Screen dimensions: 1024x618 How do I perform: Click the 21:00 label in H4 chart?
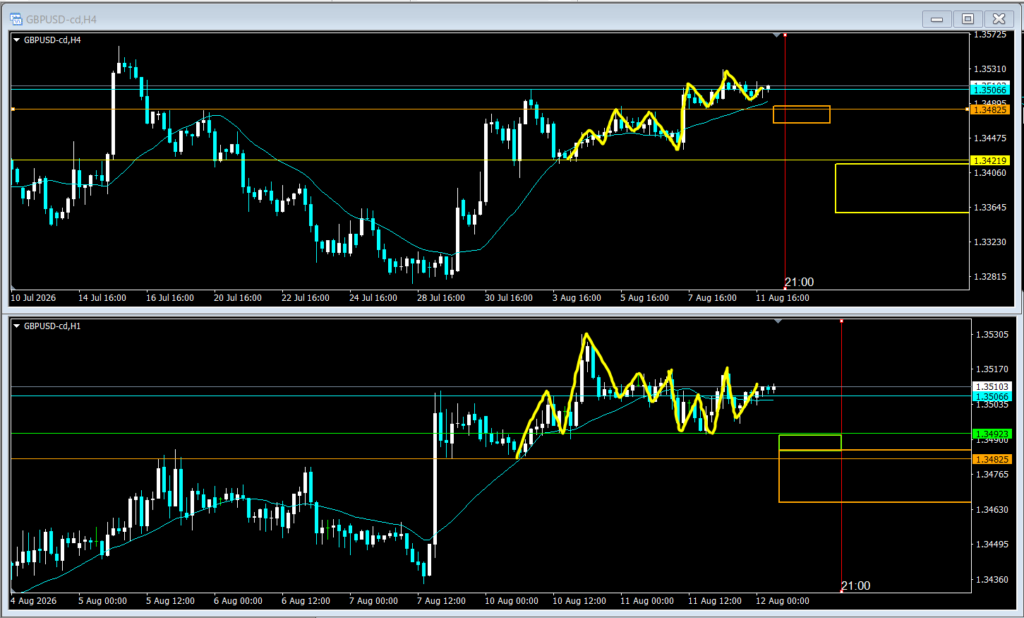tap(799, 282)
